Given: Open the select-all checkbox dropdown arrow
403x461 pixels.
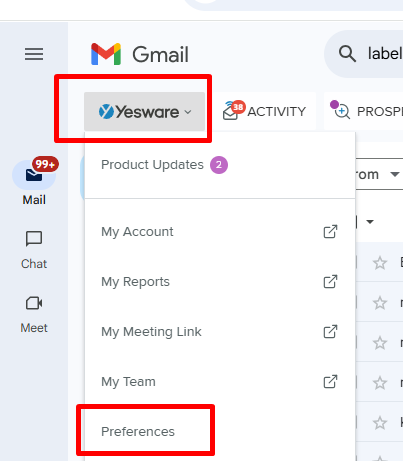Looking at the screenshot, I should tap(370, 222).
